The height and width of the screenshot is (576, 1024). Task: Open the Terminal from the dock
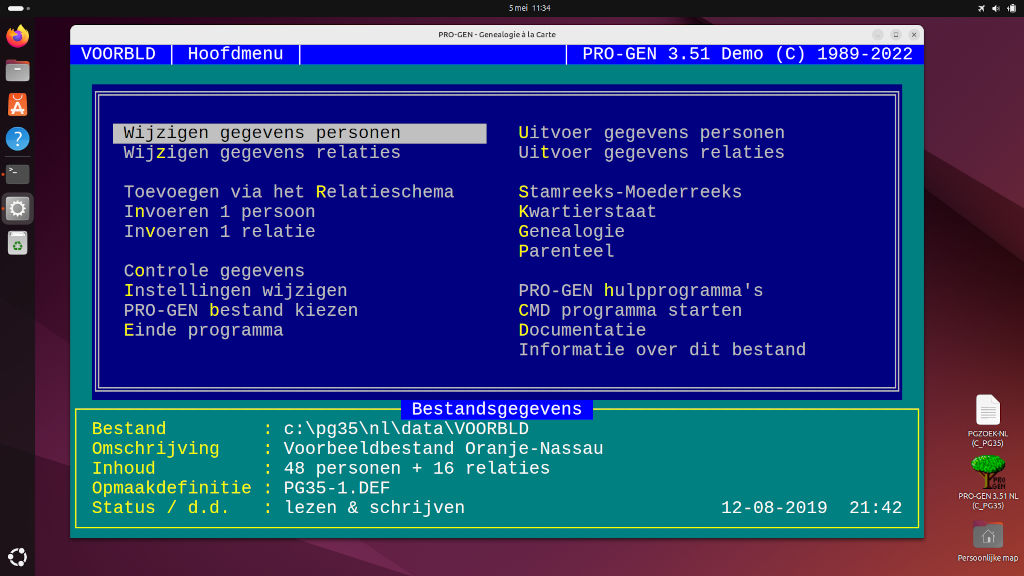18,174
